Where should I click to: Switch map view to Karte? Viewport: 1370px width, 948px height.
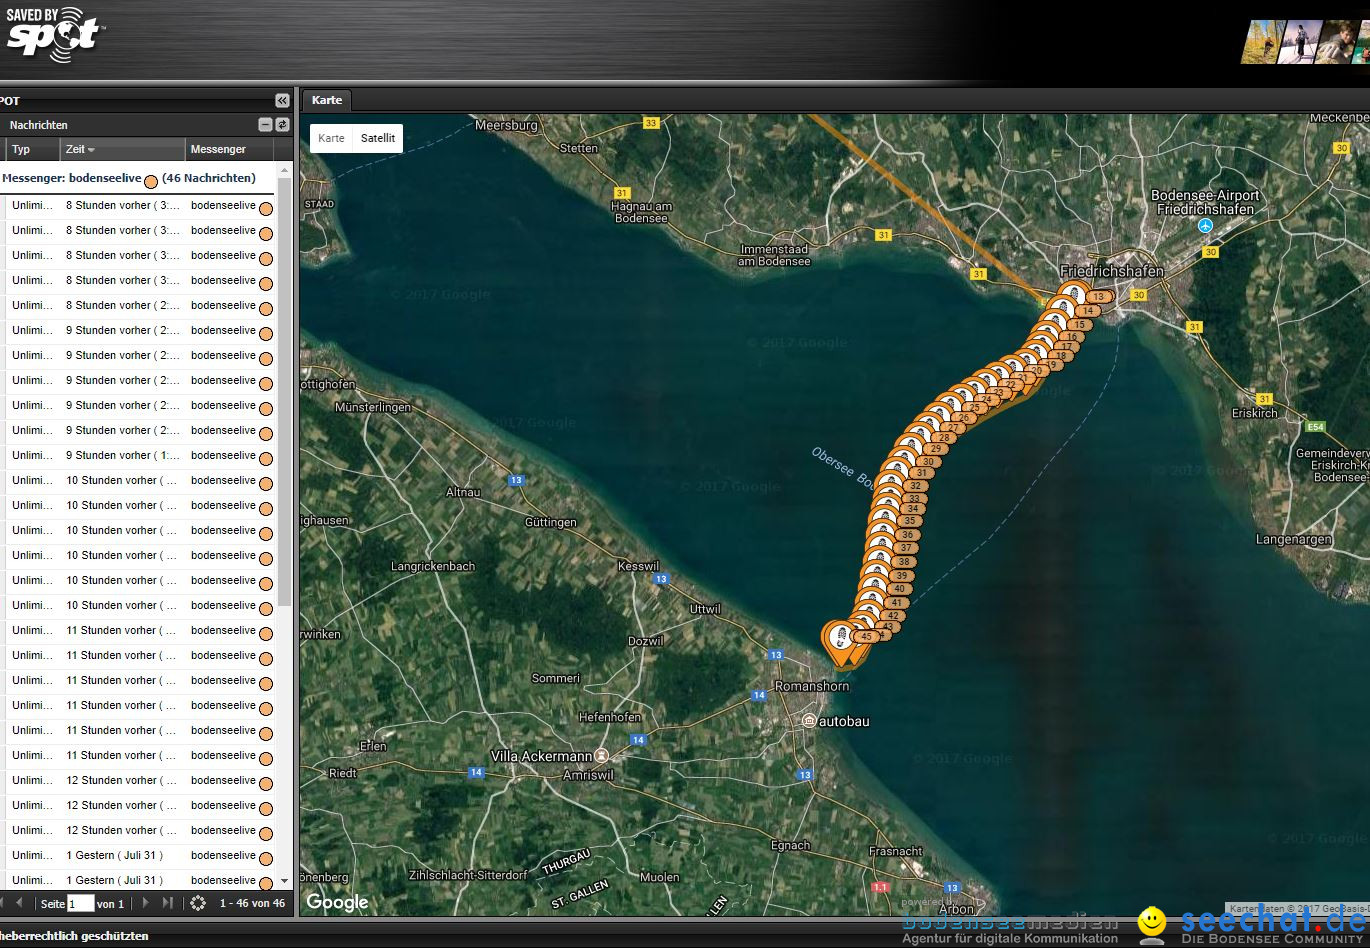332,138
